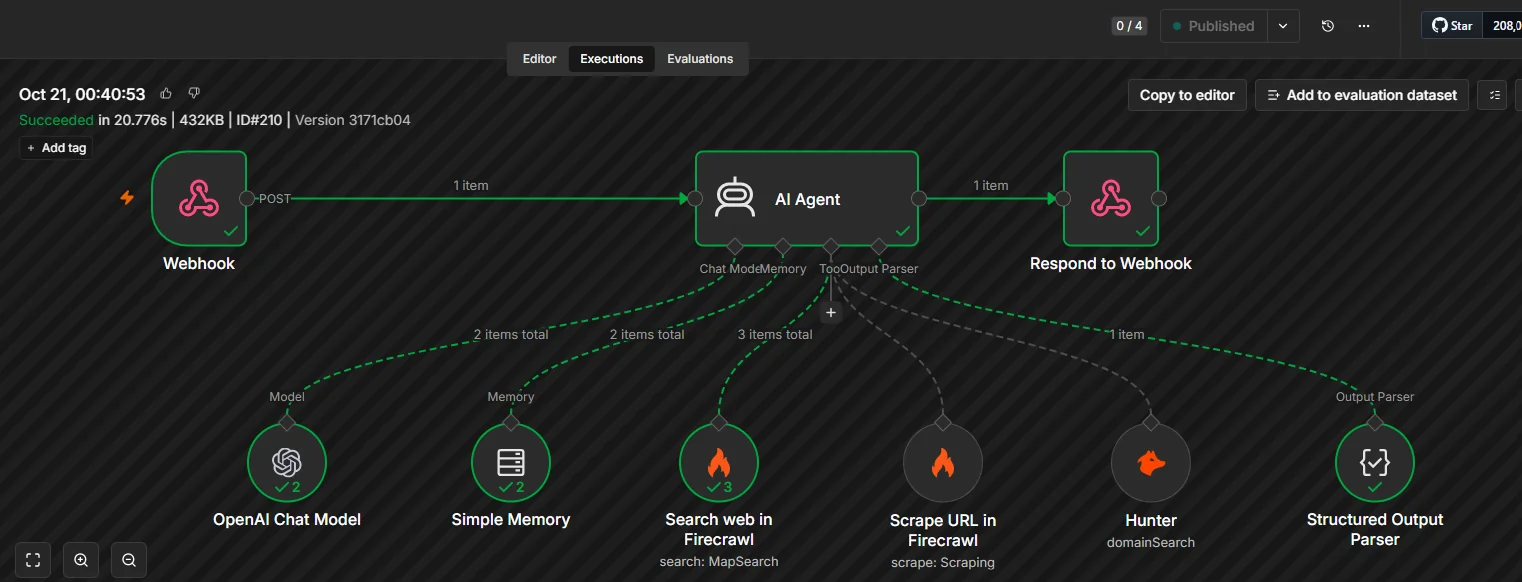Open the AI Agent node
This screenshot has width=1522, height=582.
[x=806, y=198]
